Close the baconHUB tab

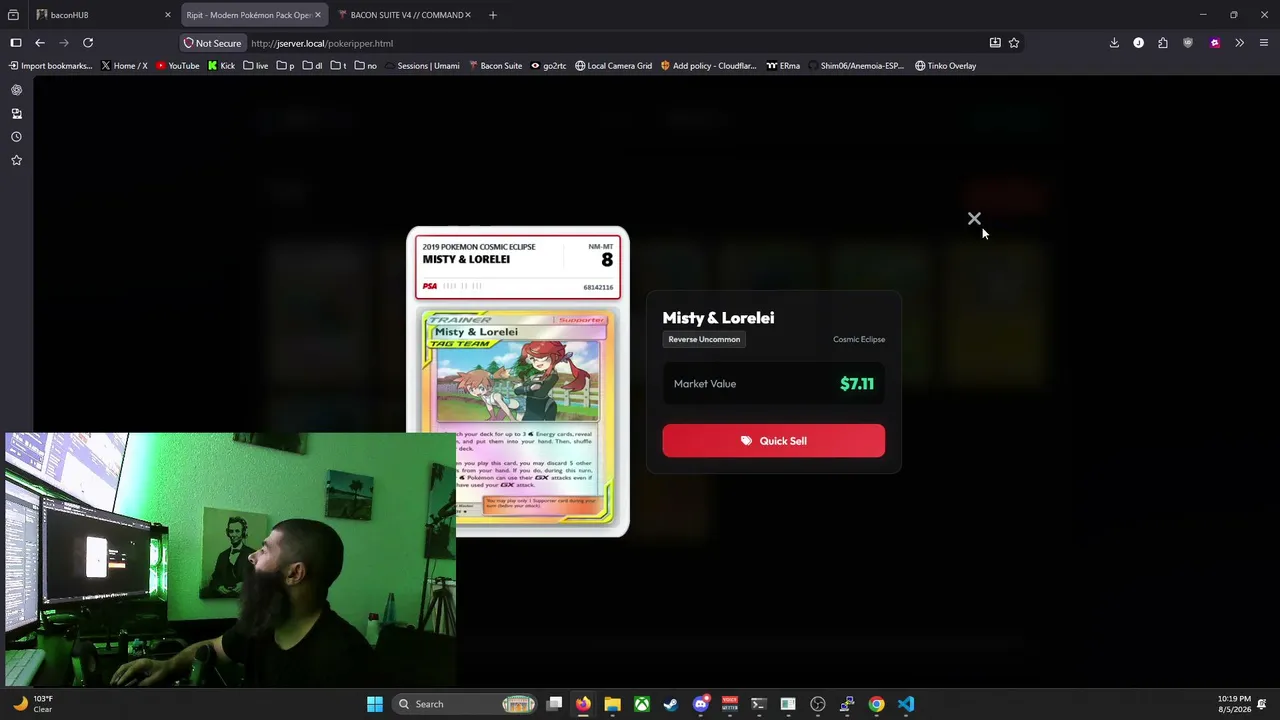coord(168,15)
